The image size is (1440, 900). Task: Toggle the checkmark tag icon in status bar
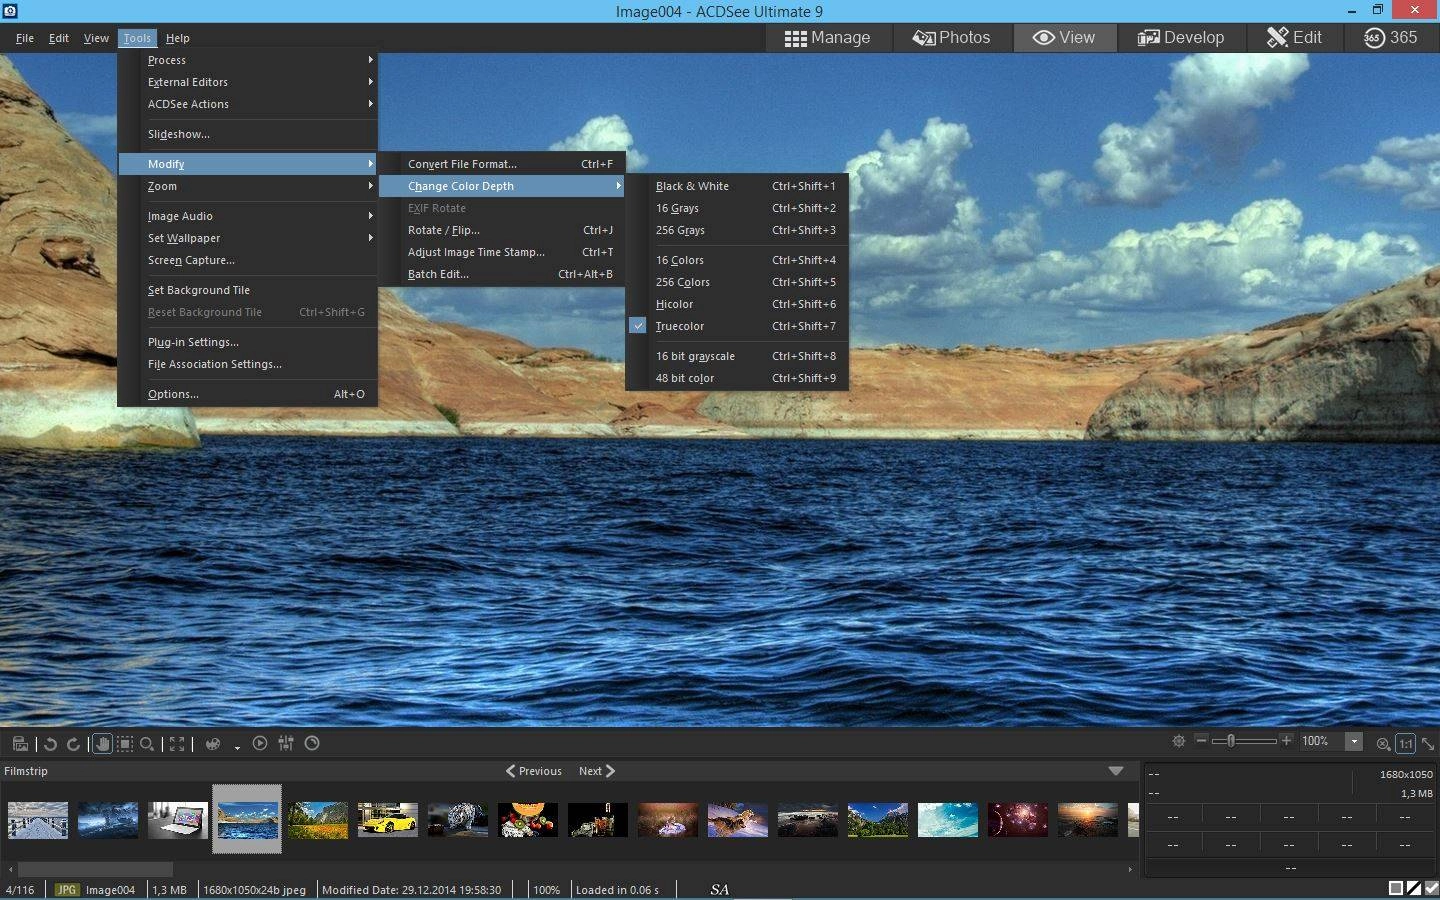(x=1431, y=888)
